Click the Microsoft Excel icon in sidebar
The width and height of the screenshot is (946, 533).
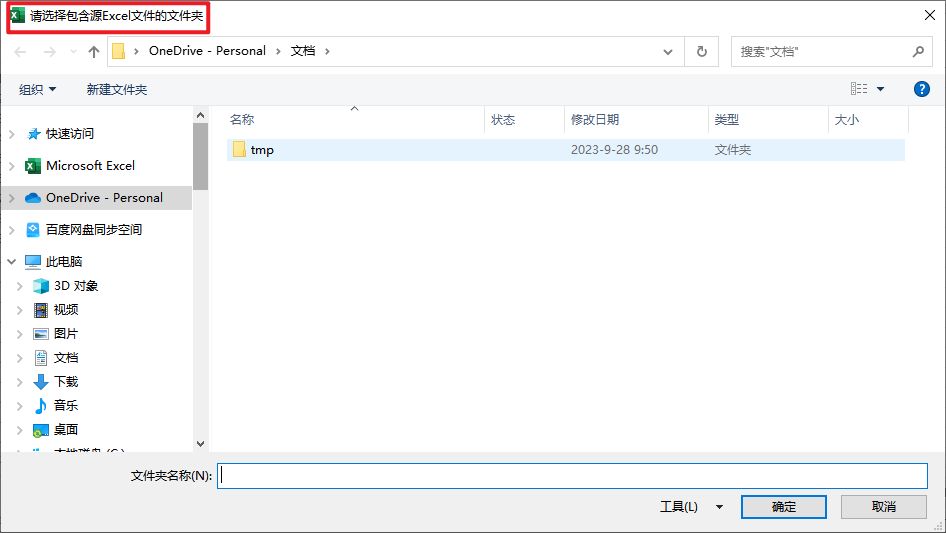pos(33,166)
